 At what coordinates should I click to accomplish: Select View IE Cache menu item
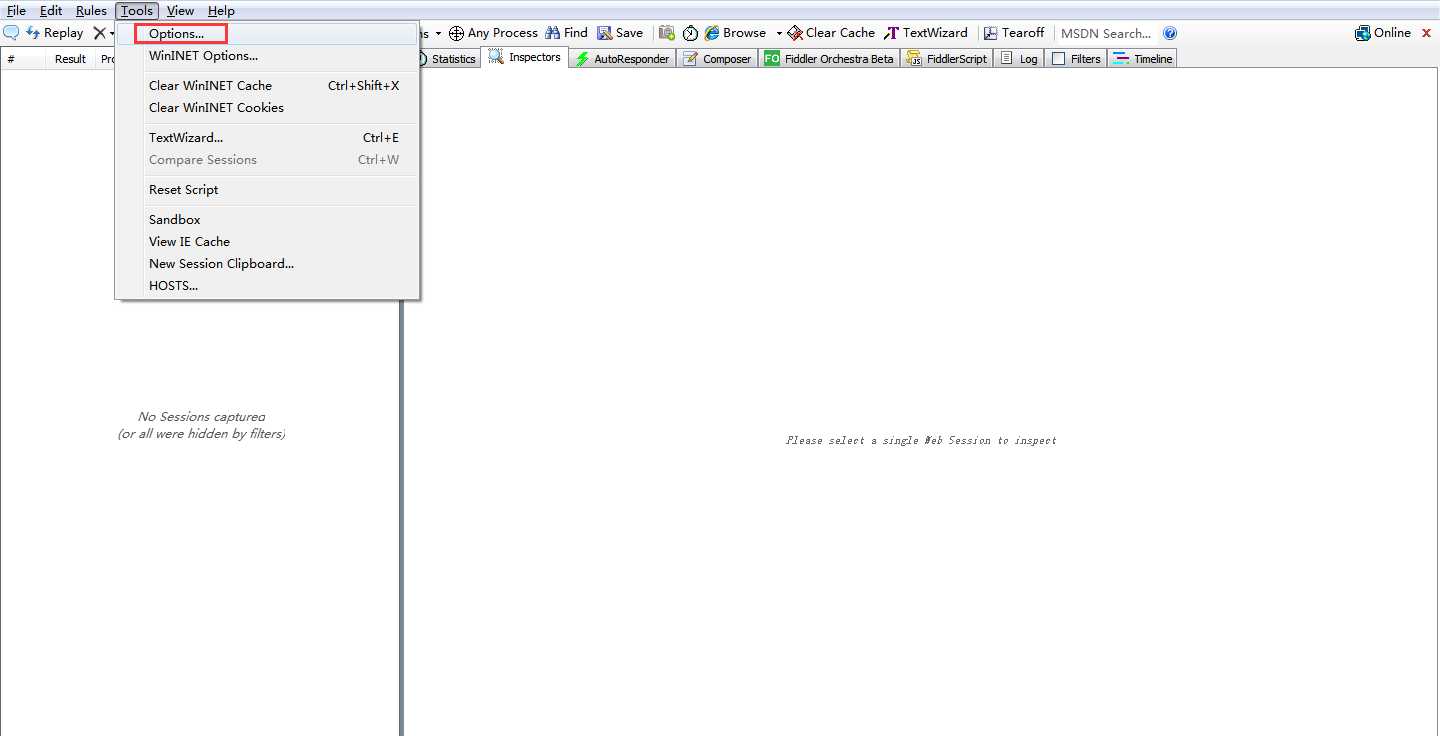click(x=267, y=242)
